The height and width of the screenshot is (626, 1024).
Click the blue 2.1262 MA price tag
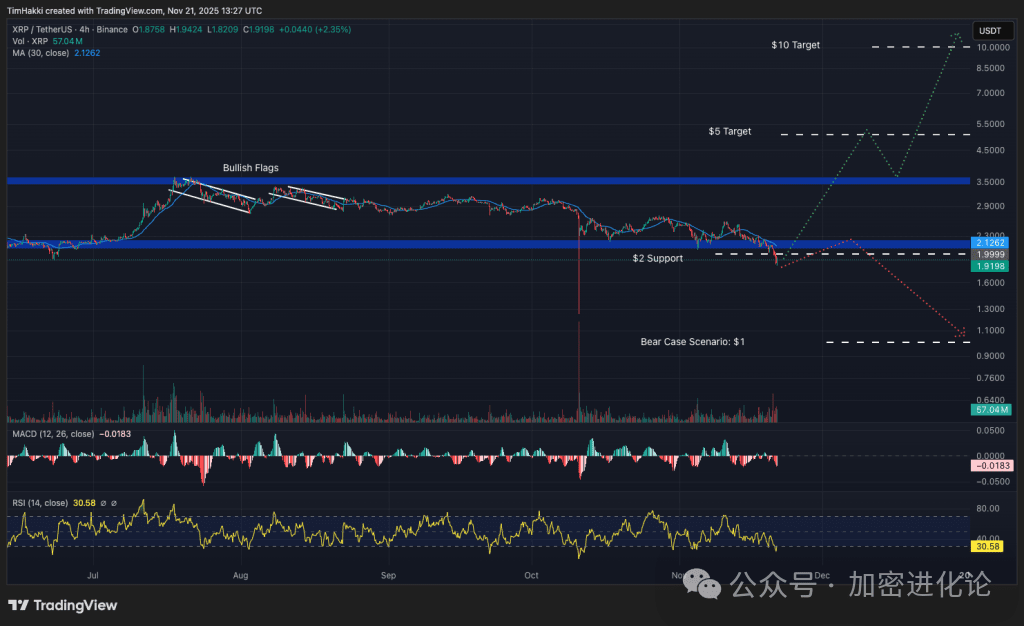[x=988, y=242]
